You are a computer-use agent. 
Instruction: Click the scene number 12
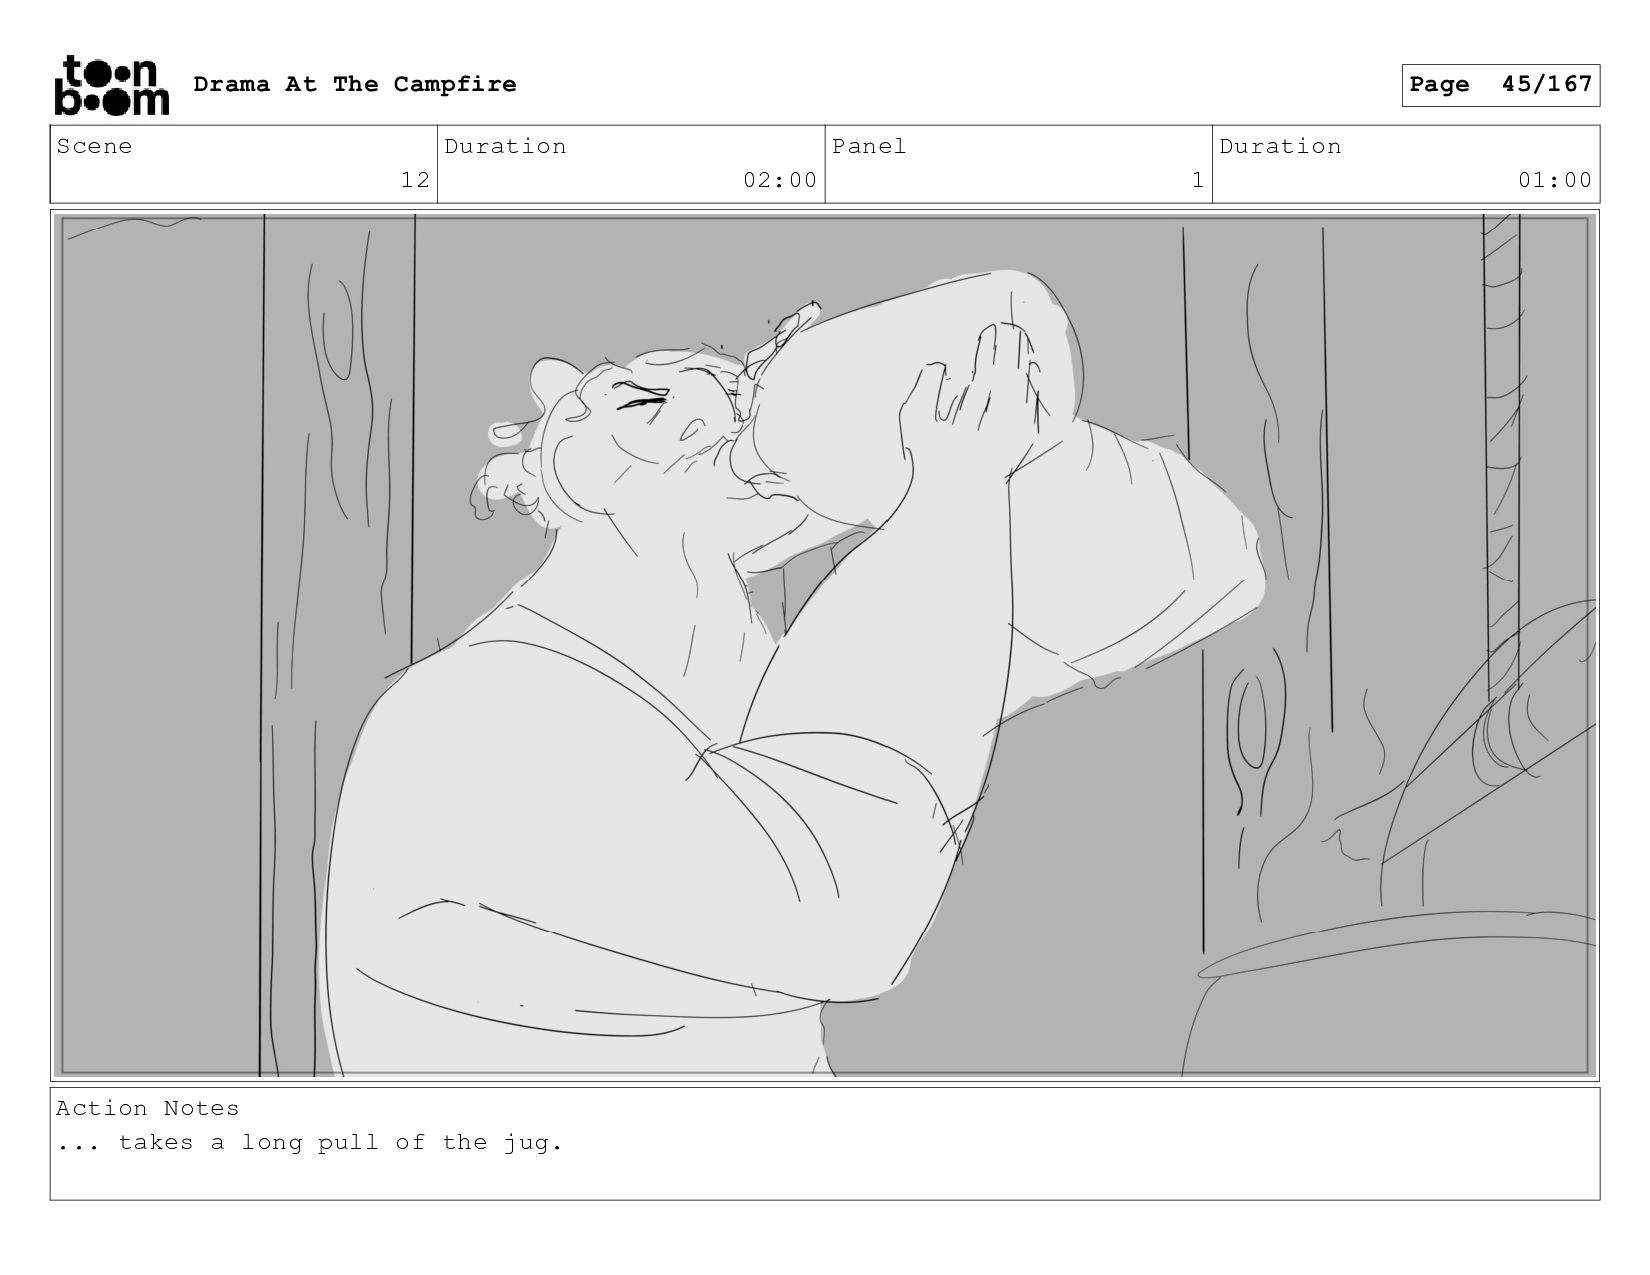(415, 180)
